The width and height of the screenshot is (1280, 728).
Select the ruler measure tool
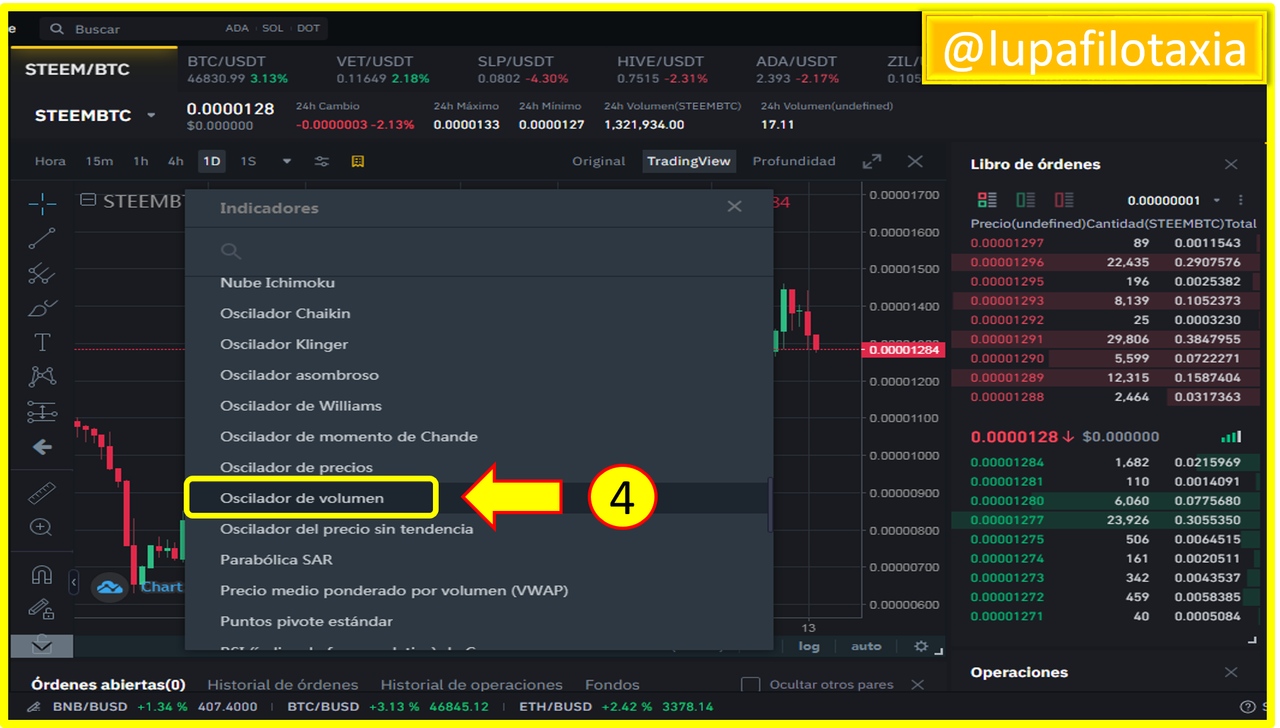42,493
